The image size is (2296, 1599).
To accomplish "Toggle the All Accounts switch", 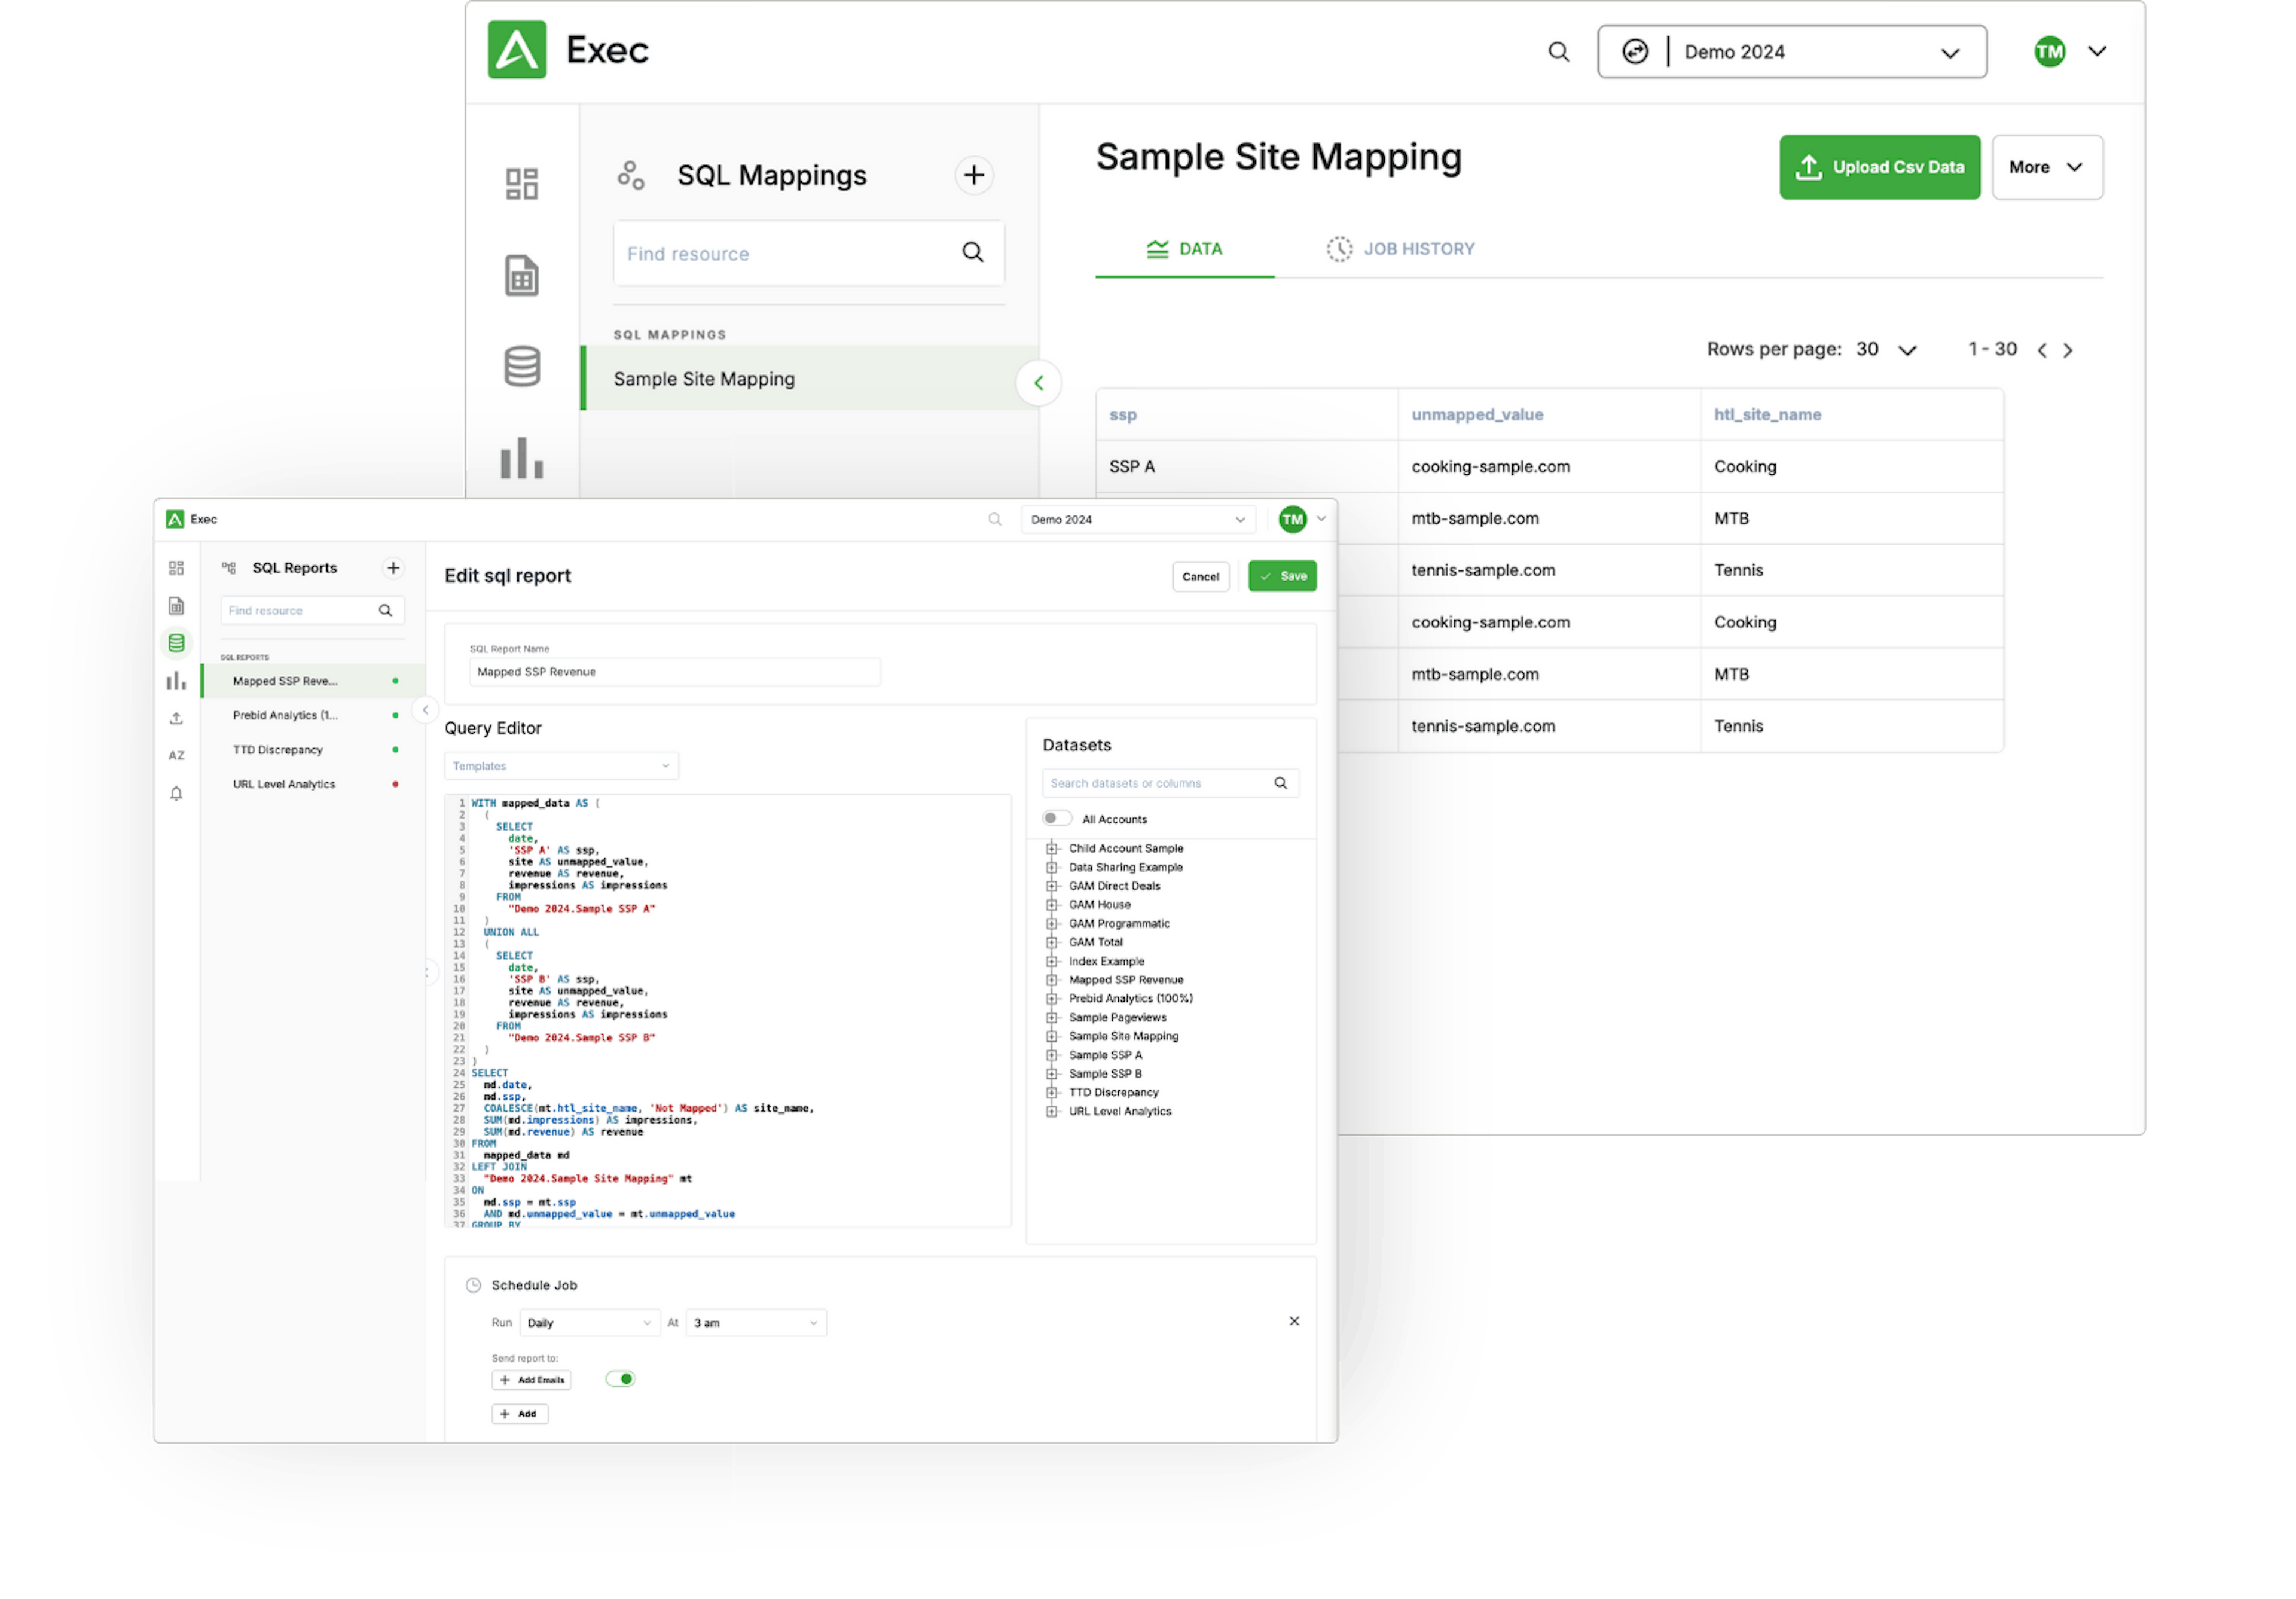I will click(1055, 818).
